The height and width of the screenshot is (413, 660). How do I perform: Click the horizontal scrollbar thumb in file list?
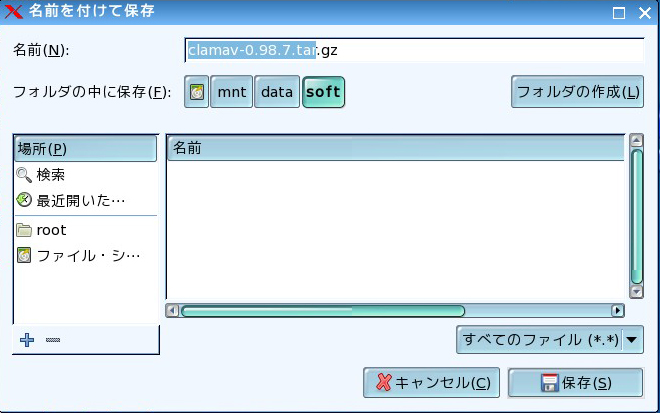point(322,311)
